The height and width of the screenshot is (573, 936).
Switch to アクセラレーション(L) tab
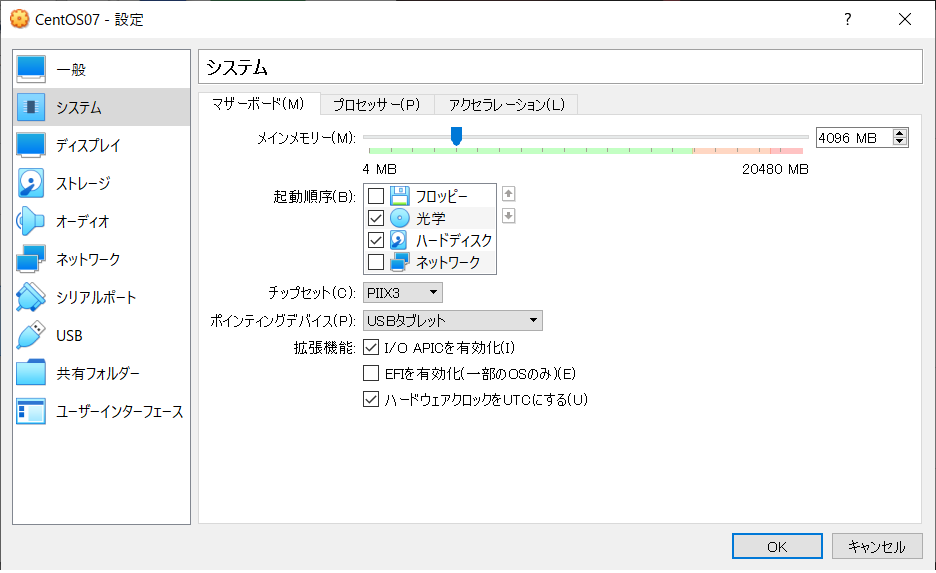click(x=506, y=105)
